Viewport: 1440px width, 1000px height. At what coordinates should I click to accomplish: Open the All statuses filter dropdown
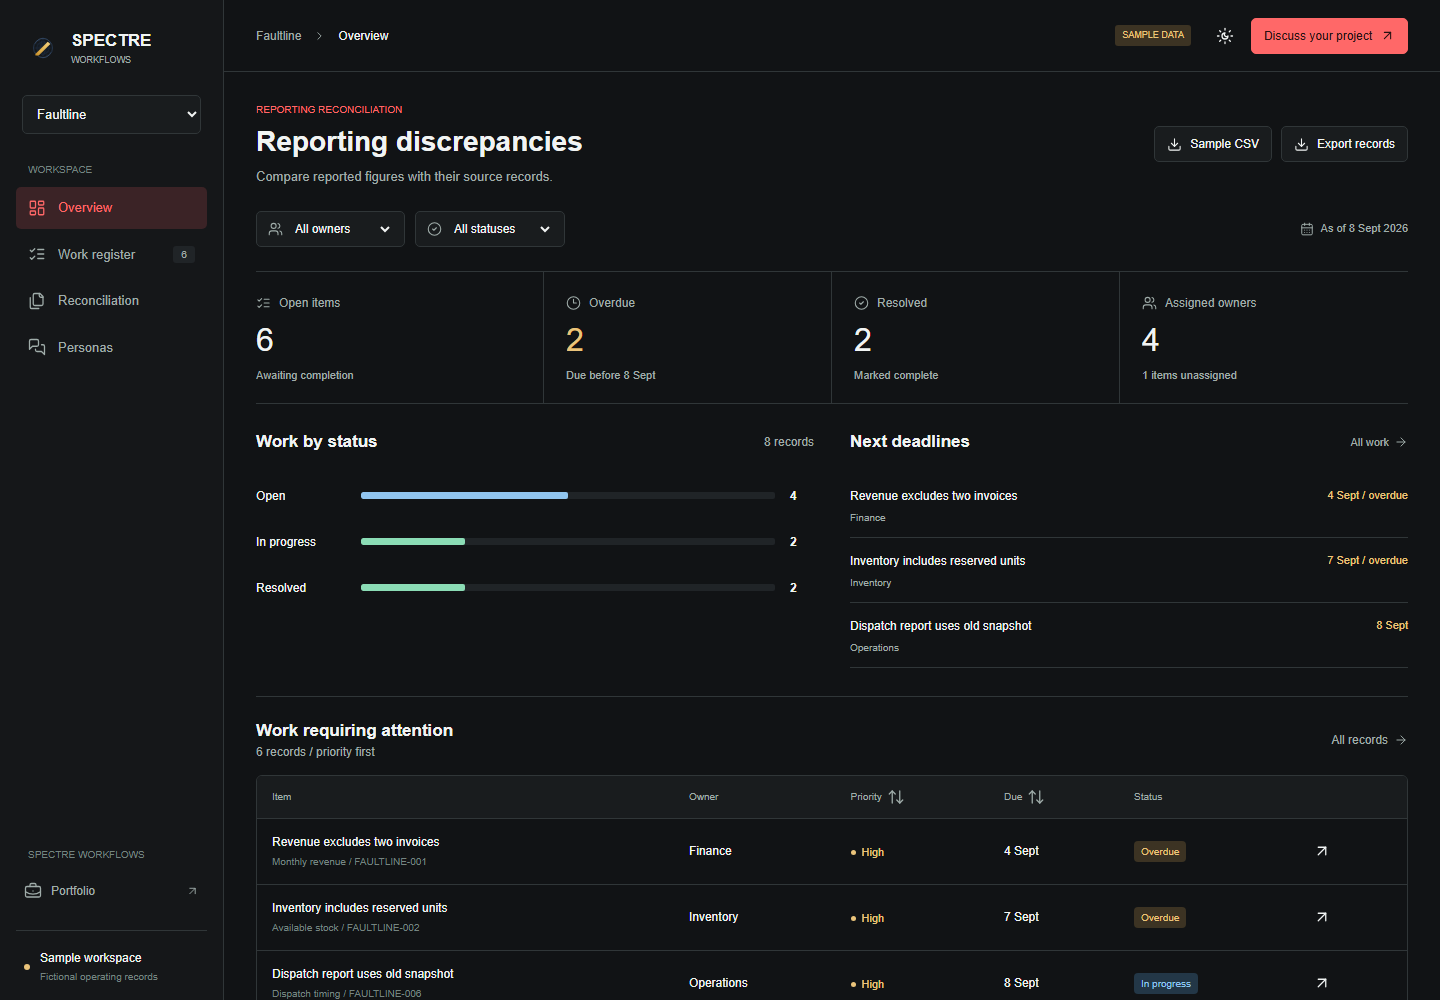coord(490,229)
